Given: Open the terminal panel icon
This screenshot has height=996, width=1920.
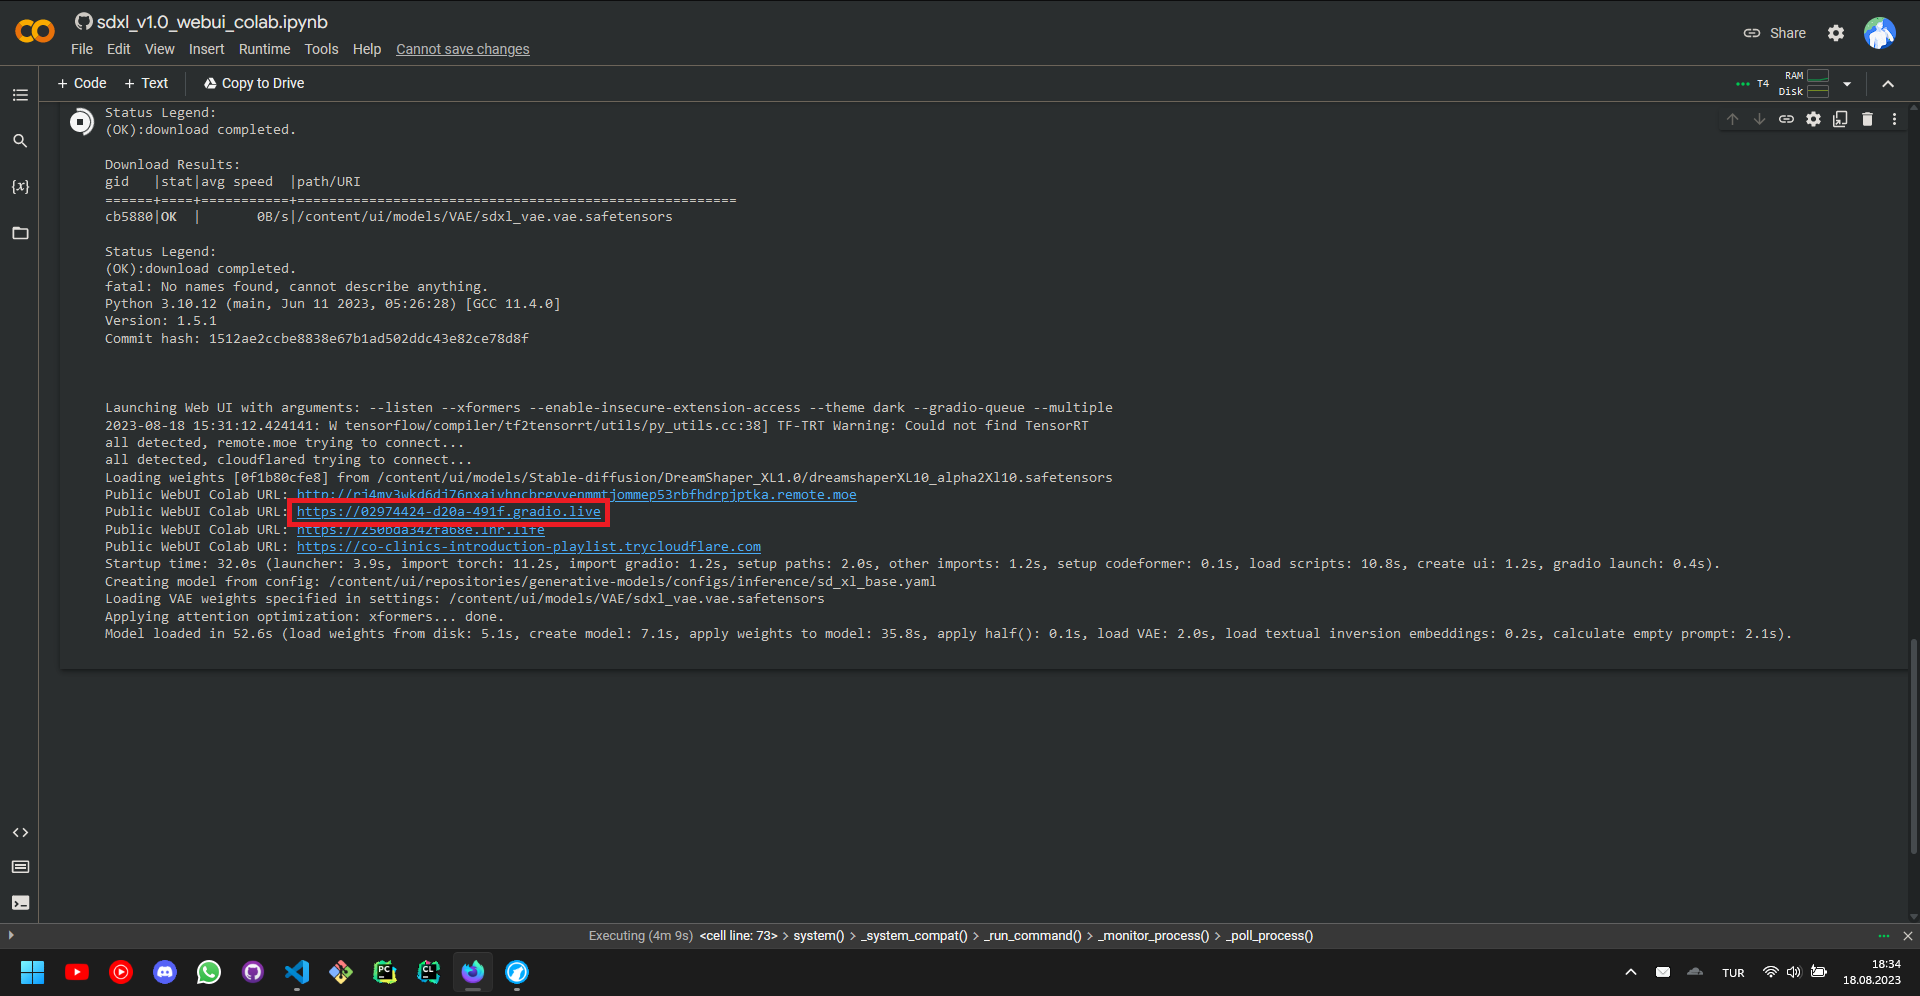Looking at the screenshot, I should pyautogui.click(x=20, y=902).
